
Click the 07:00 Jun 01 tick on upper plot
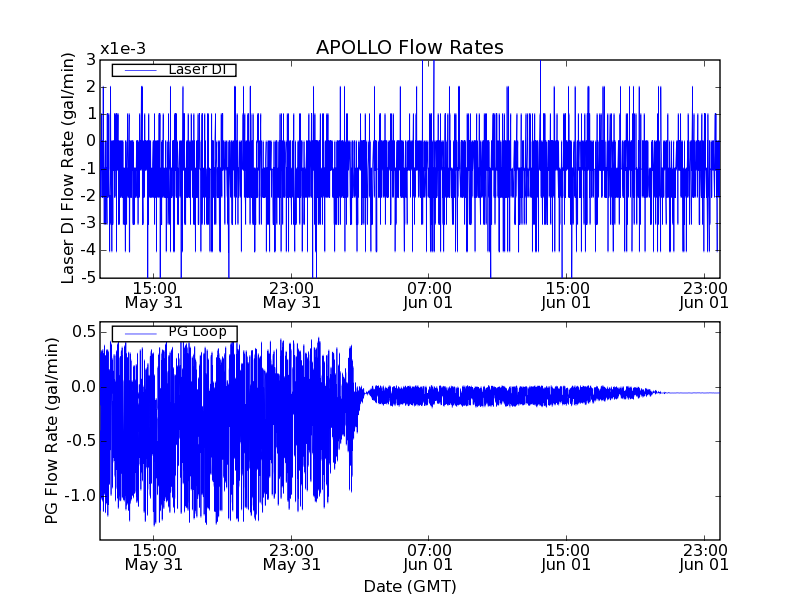[429, 295]
